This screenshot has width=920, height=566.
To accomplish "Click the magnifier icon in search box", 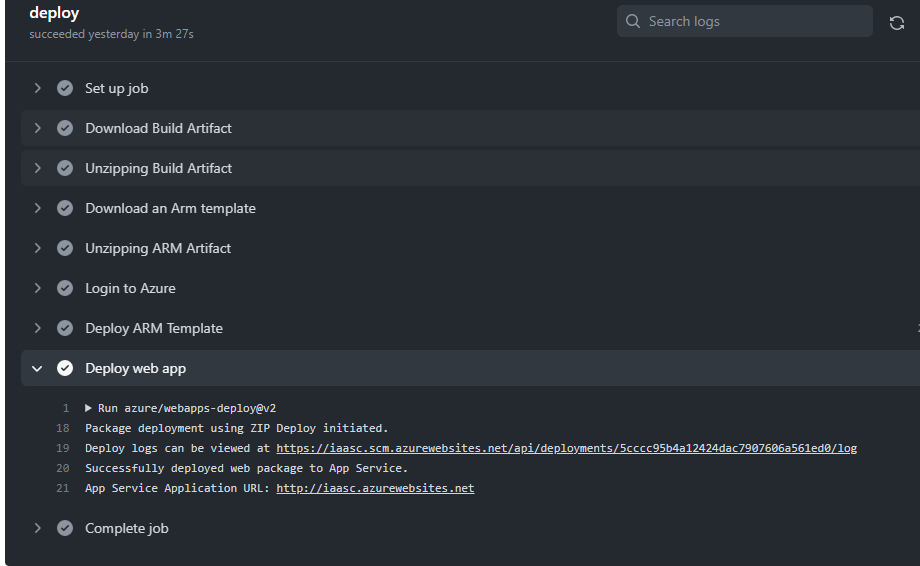I will pyautogui.click(x=633, y=21).
